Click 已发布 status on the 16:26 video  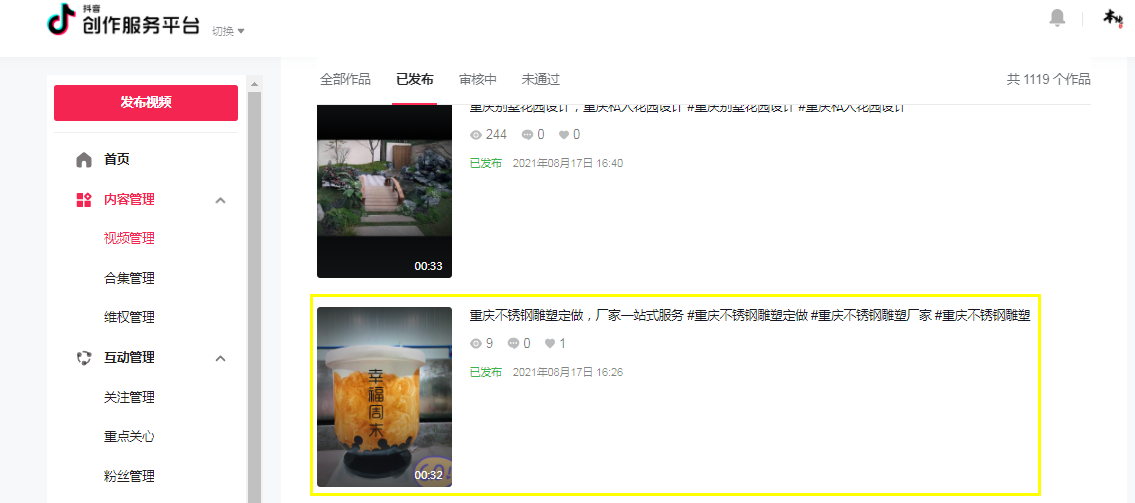pos(486,372)
